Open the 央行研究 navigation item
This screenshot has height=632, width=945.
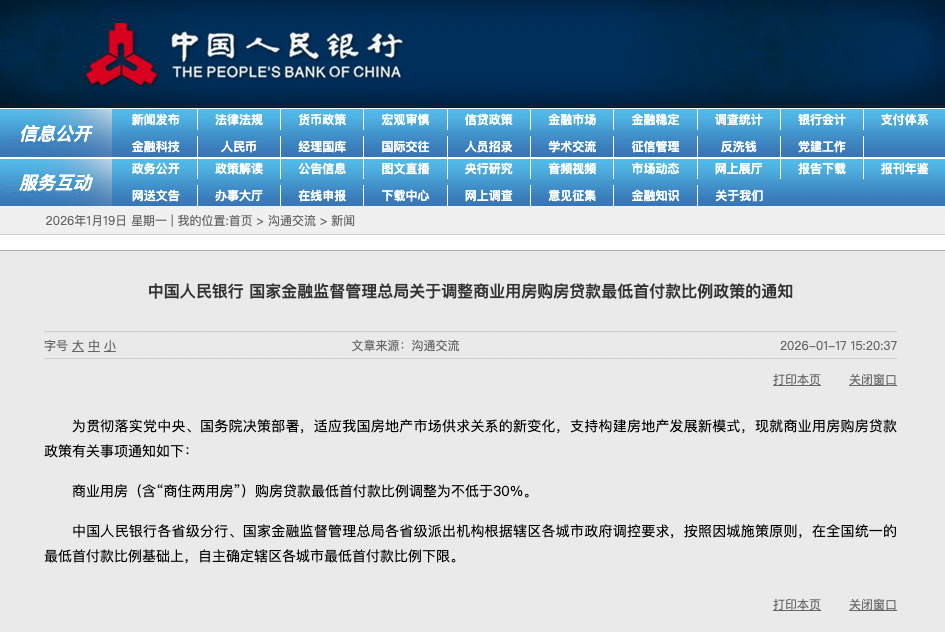(x=489, y=169)
